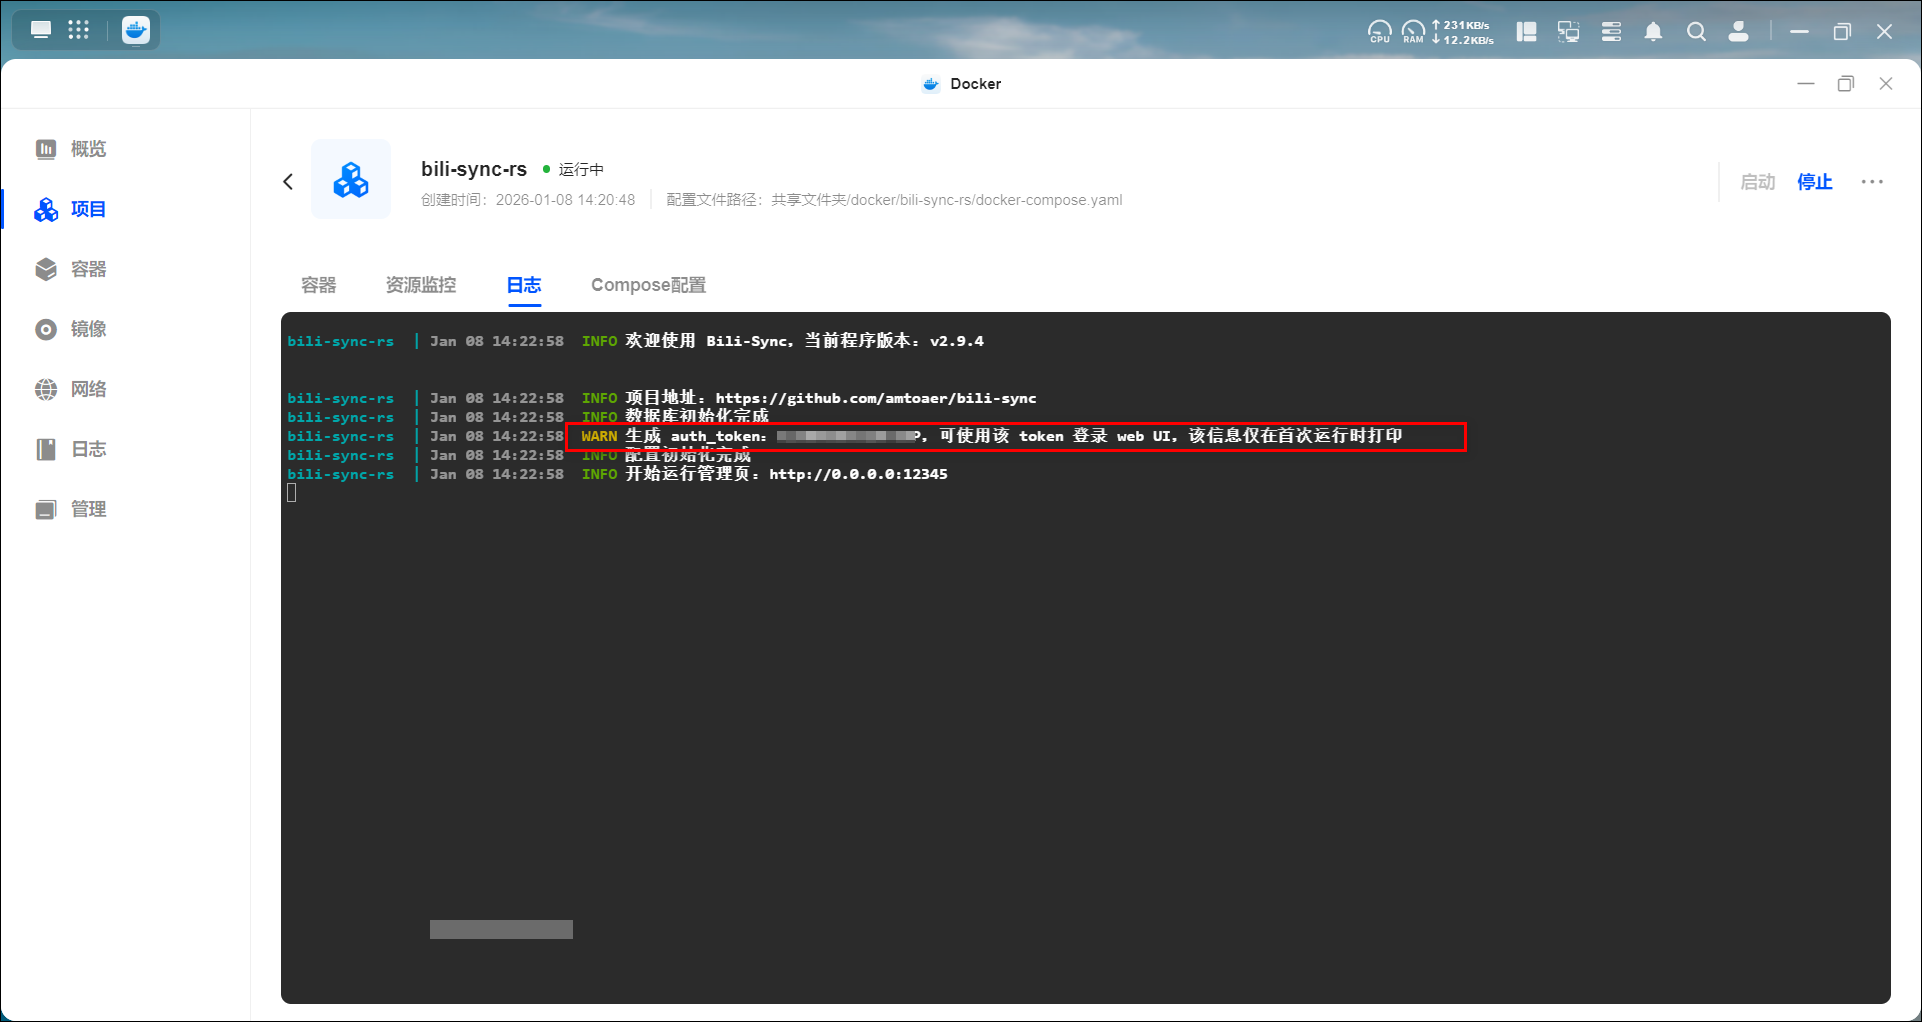Open the notifications bell icon
1922x1022 pixels.
[x=1653, y=32]
